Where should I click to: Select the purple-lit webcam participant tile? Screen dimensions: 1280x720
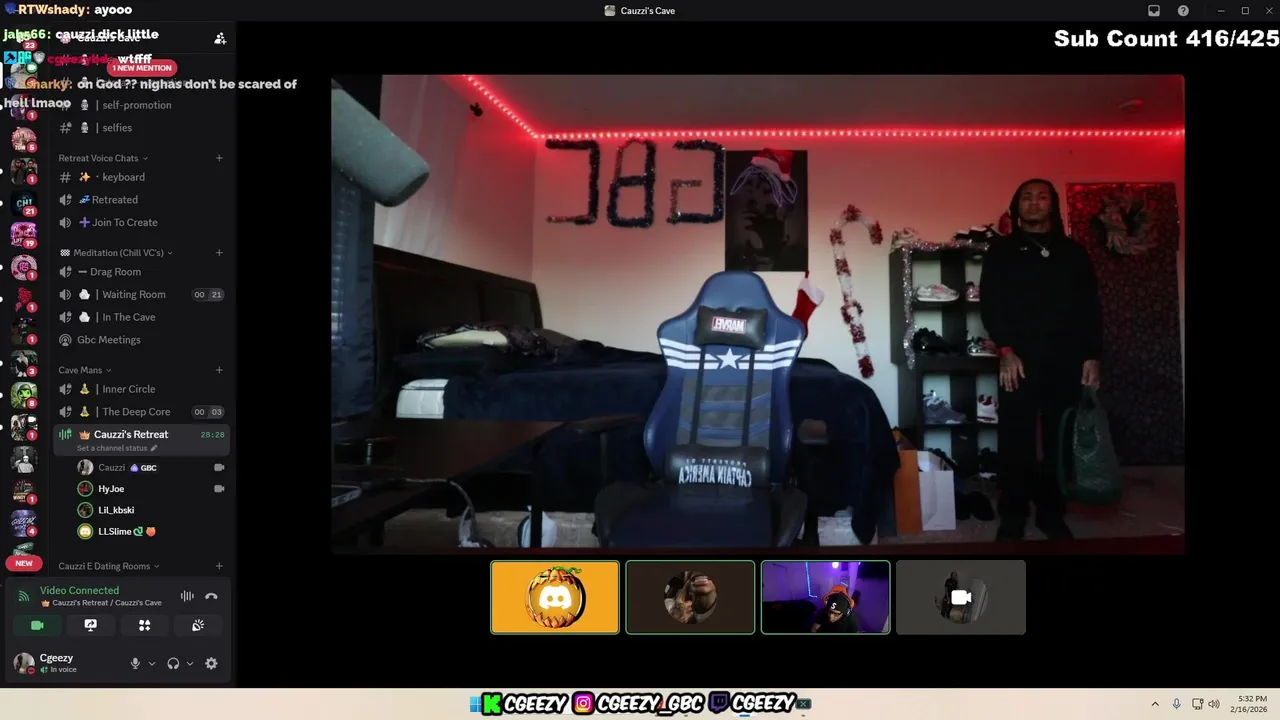825,597
